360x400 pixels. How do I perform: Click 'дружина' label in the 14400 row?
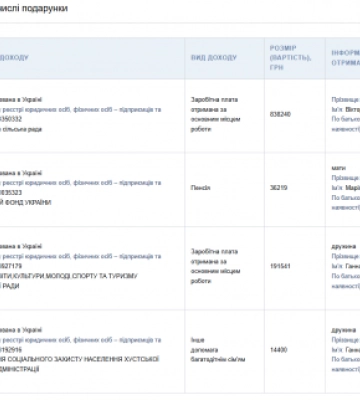tap(343, 330)
